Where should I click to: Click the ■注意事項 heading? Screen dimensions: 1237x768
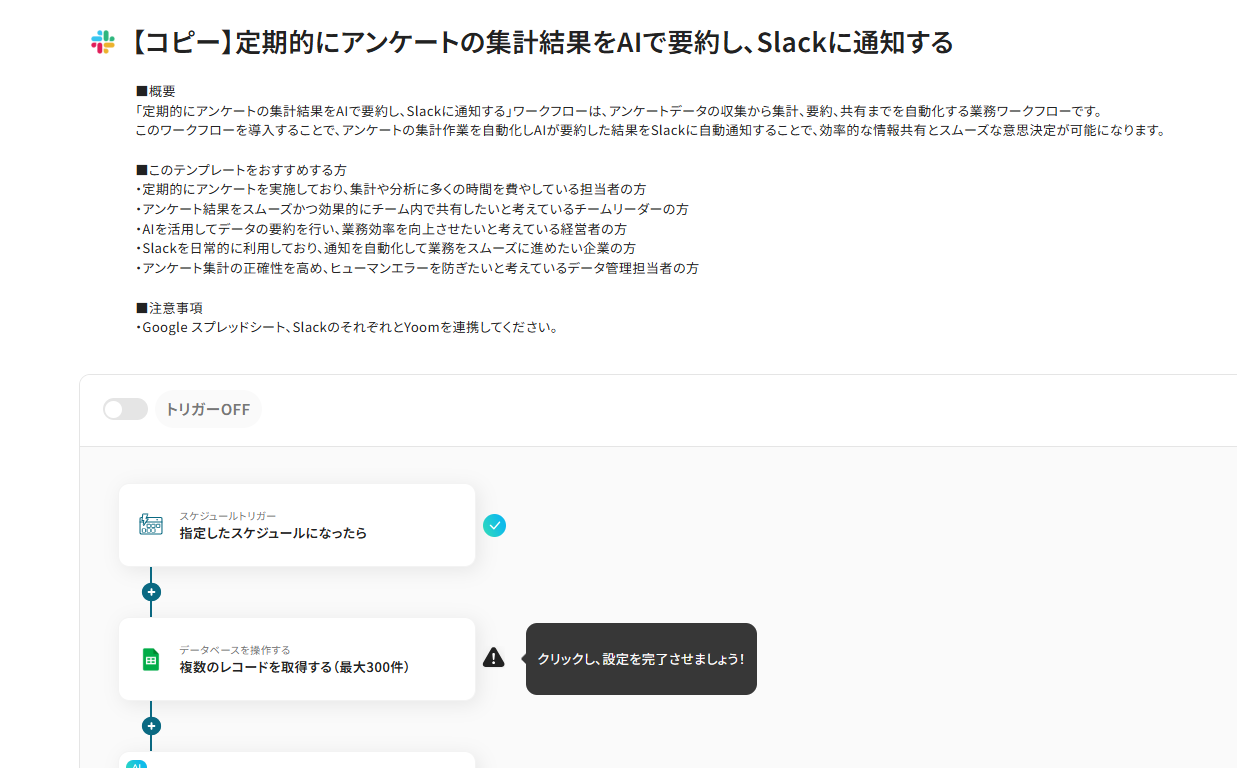click(169, 308)
